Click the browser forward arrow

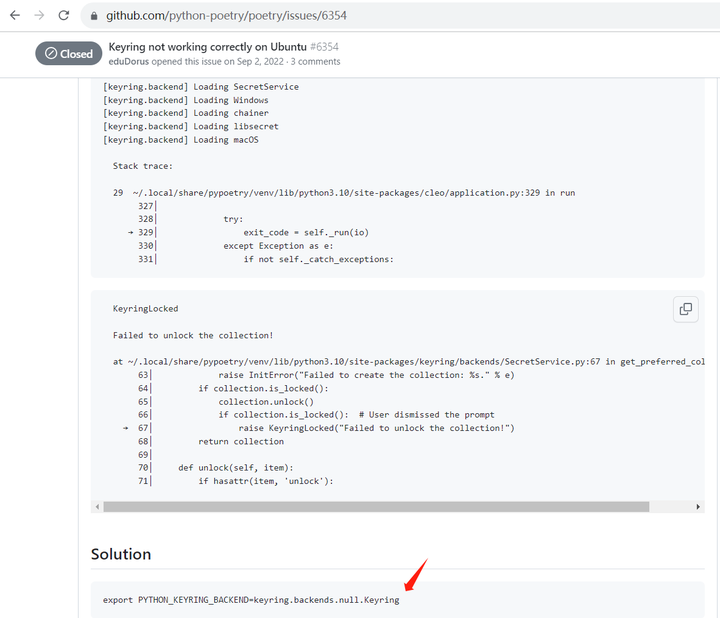(x=39, y=16)
